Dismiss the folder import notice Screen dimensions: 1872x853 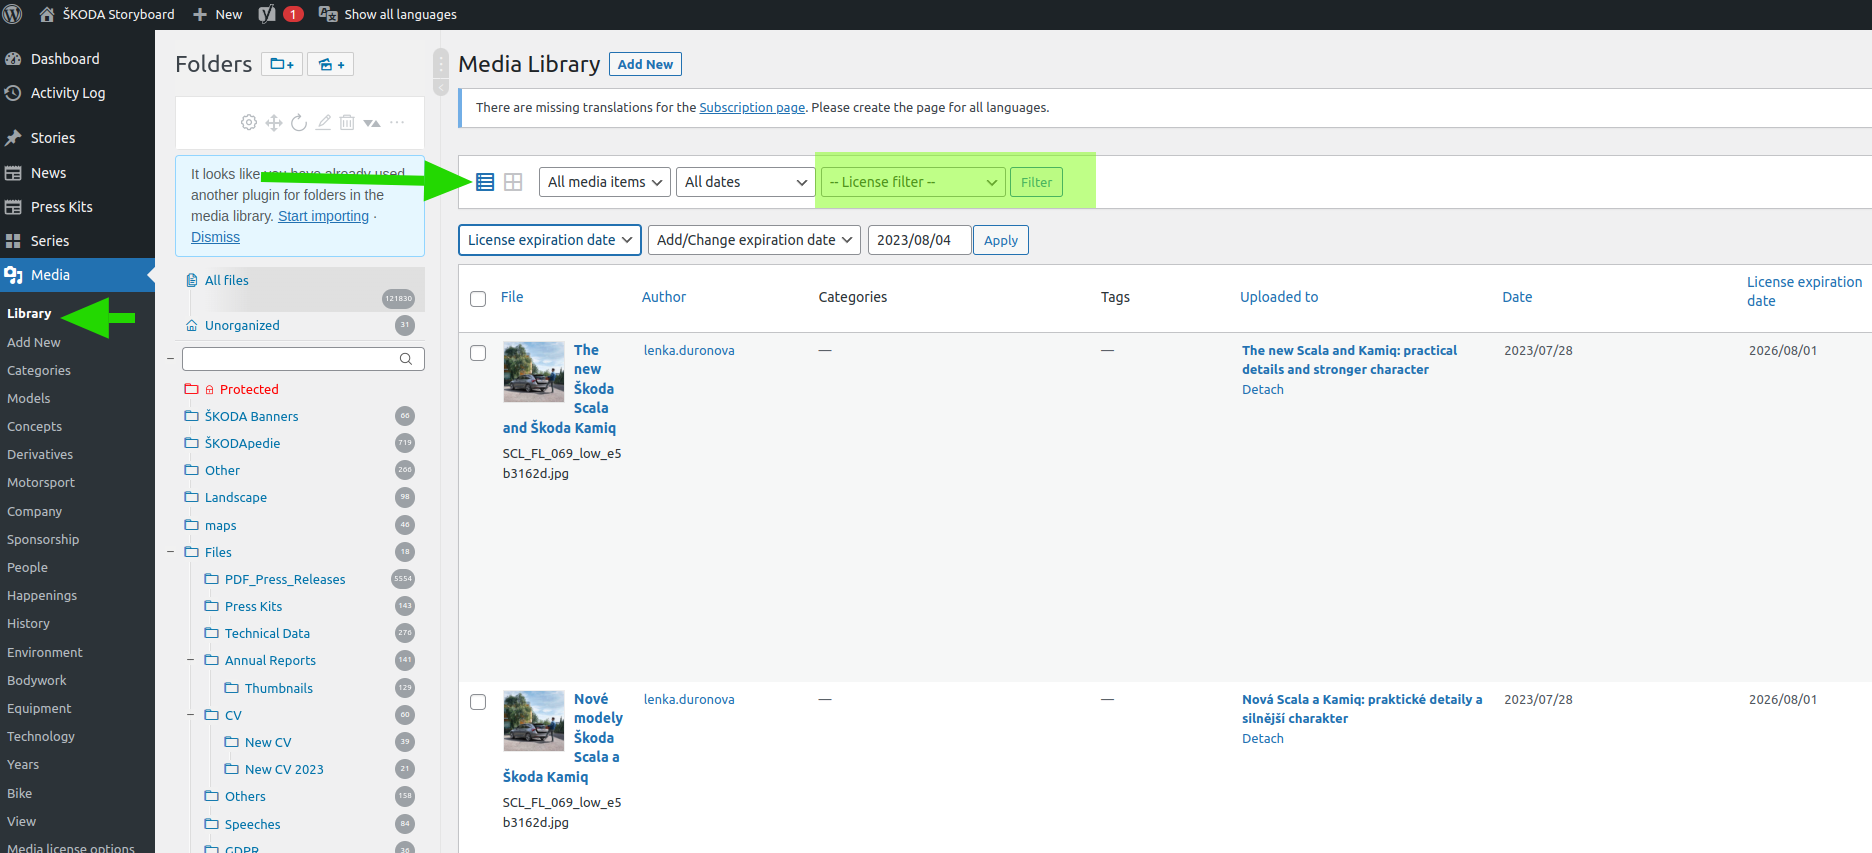[215, 237]
